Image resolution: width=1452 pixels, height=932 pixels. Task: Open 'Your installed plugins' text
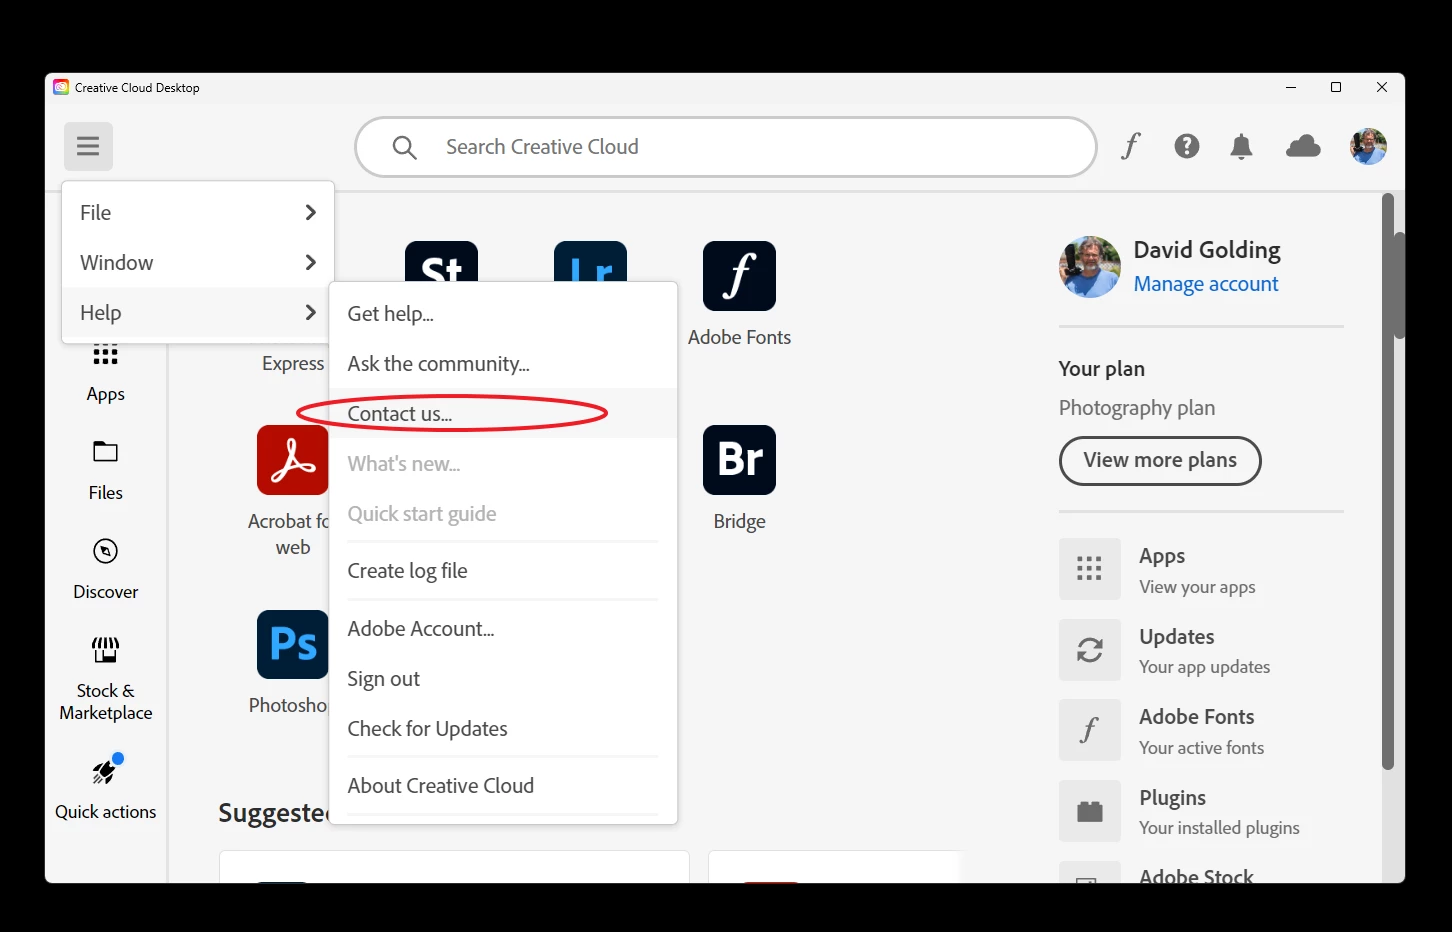tap(1219, 828)
